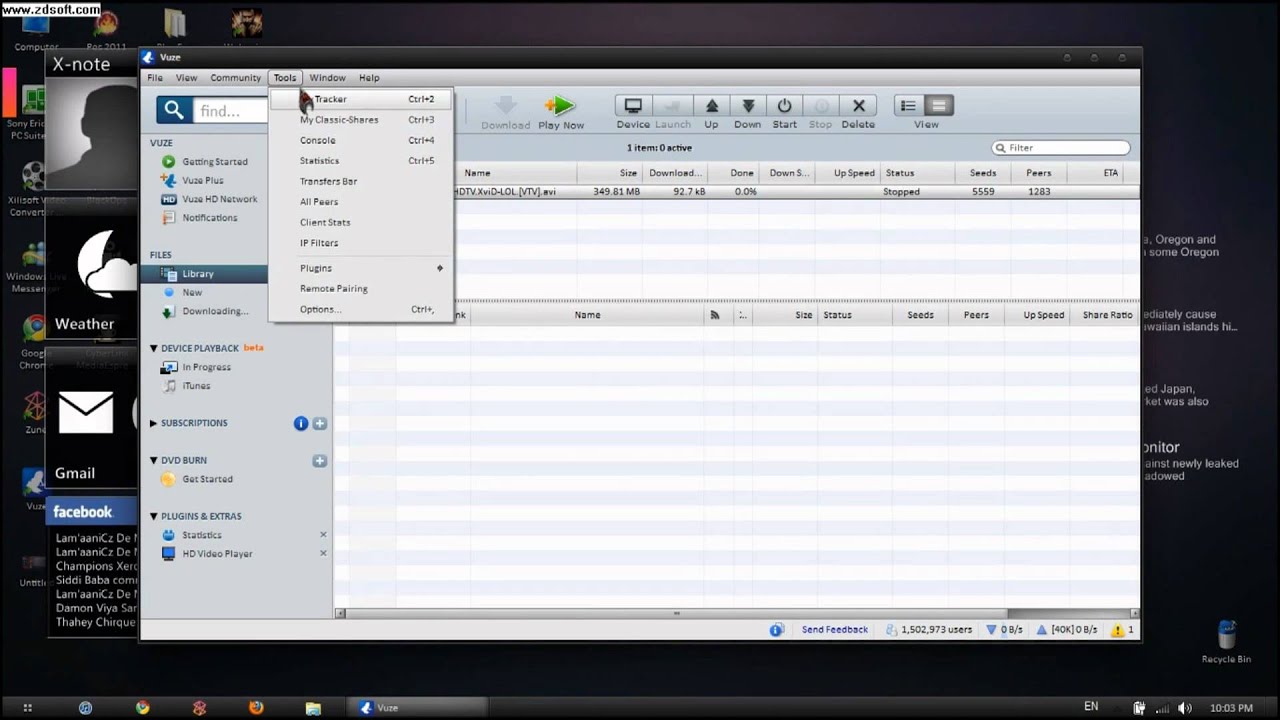Image resolution: width=1280 pixels, height=720 pixels.
Task: Open the Vuze HD Network section
Action: click(x=219, y=199)
